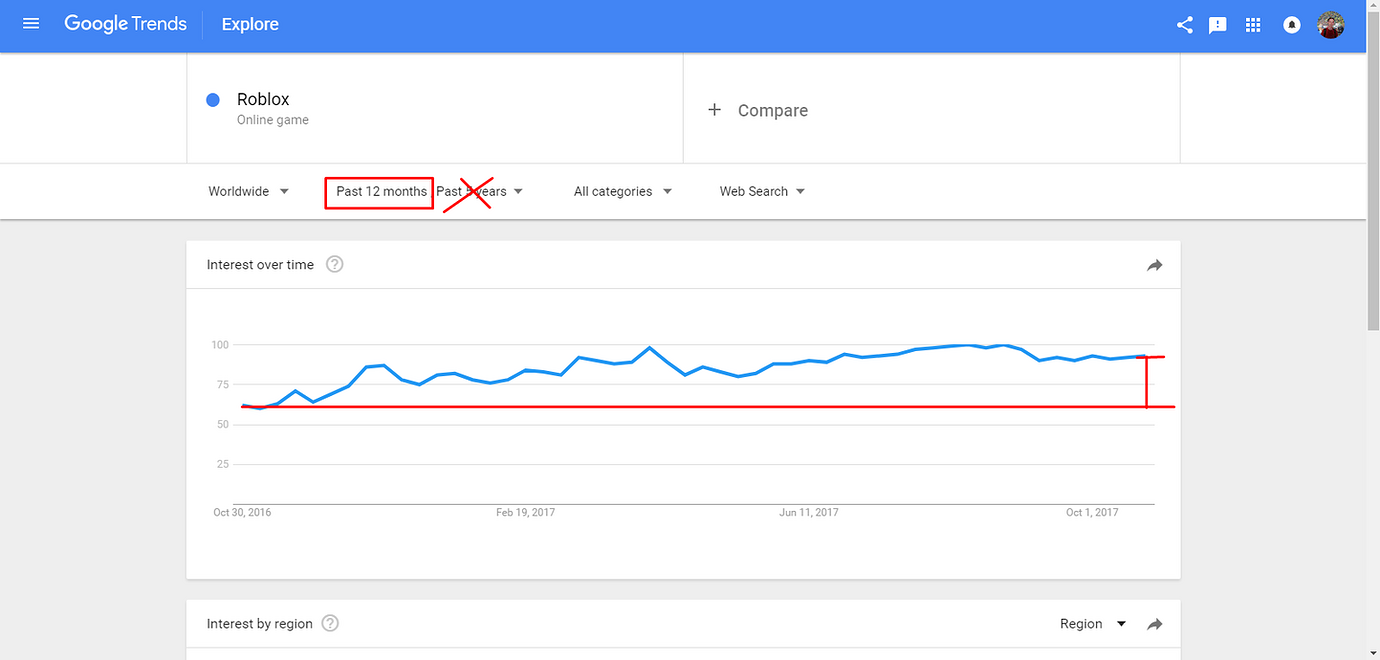Open the Web Search type dropdown

coord(762,191)
